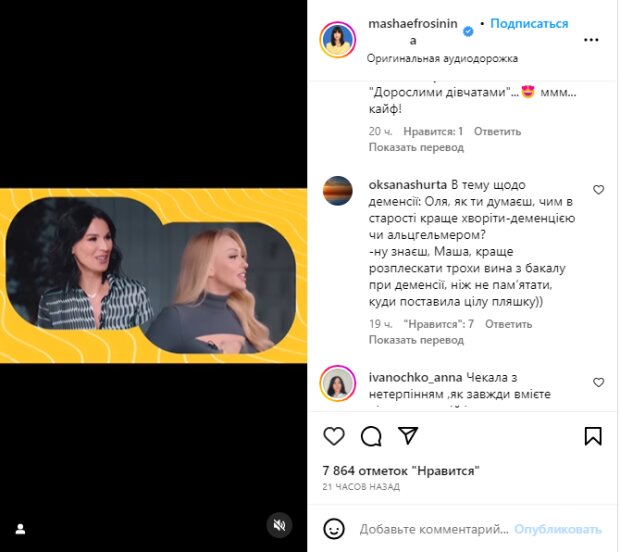
Task: Reply to oksanashurta's comment
Action: pyautogui.click(x=508, y=324)
